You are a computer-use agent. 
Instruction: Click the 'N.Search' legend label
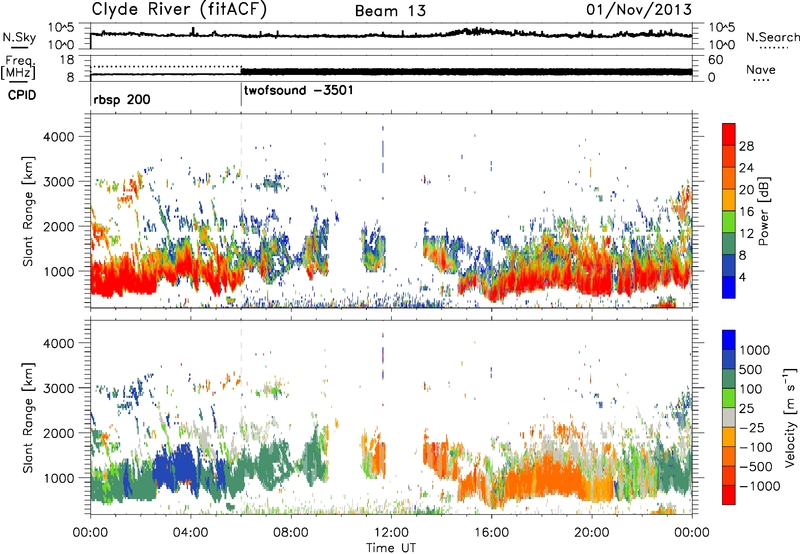coord(772,37)
